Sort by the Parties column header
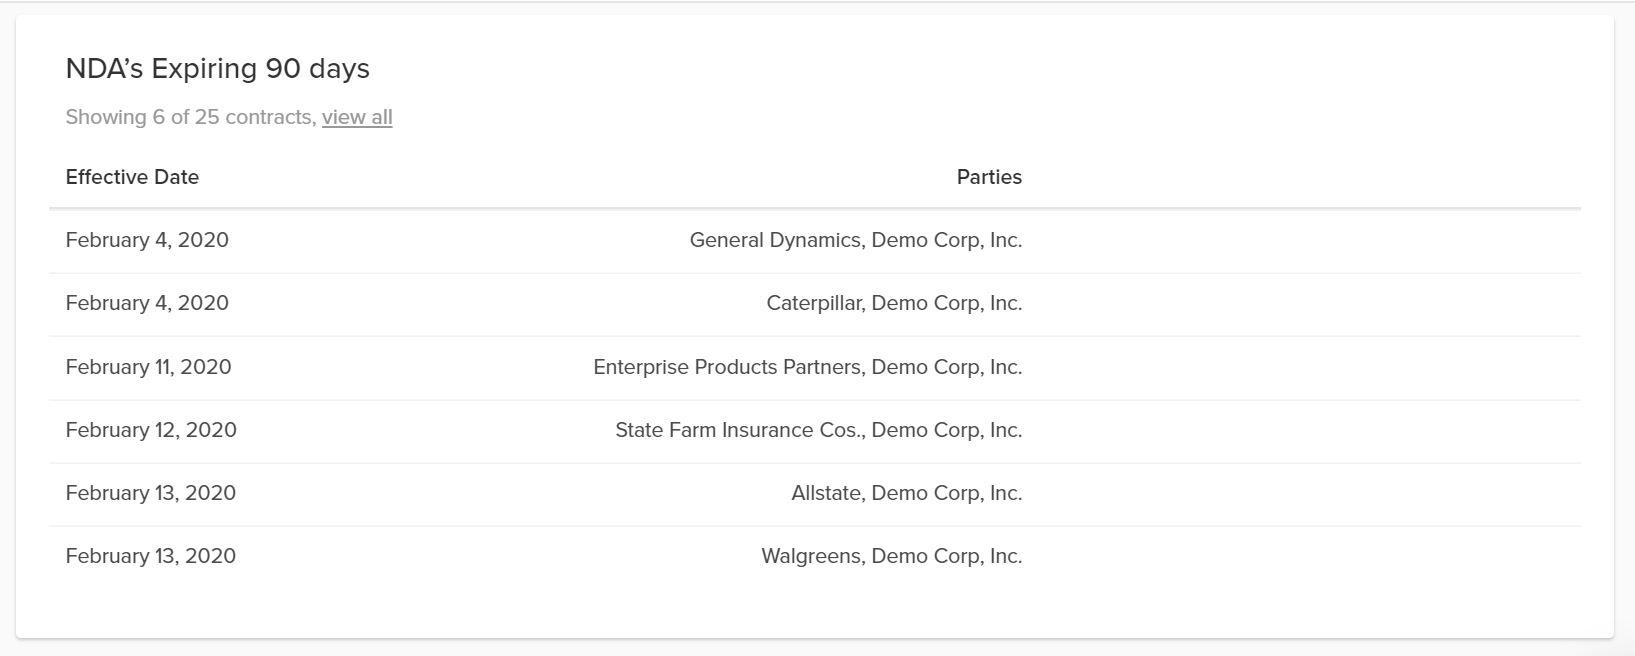The height and width of the screenshot is (656, 1635). pos(989,177)
